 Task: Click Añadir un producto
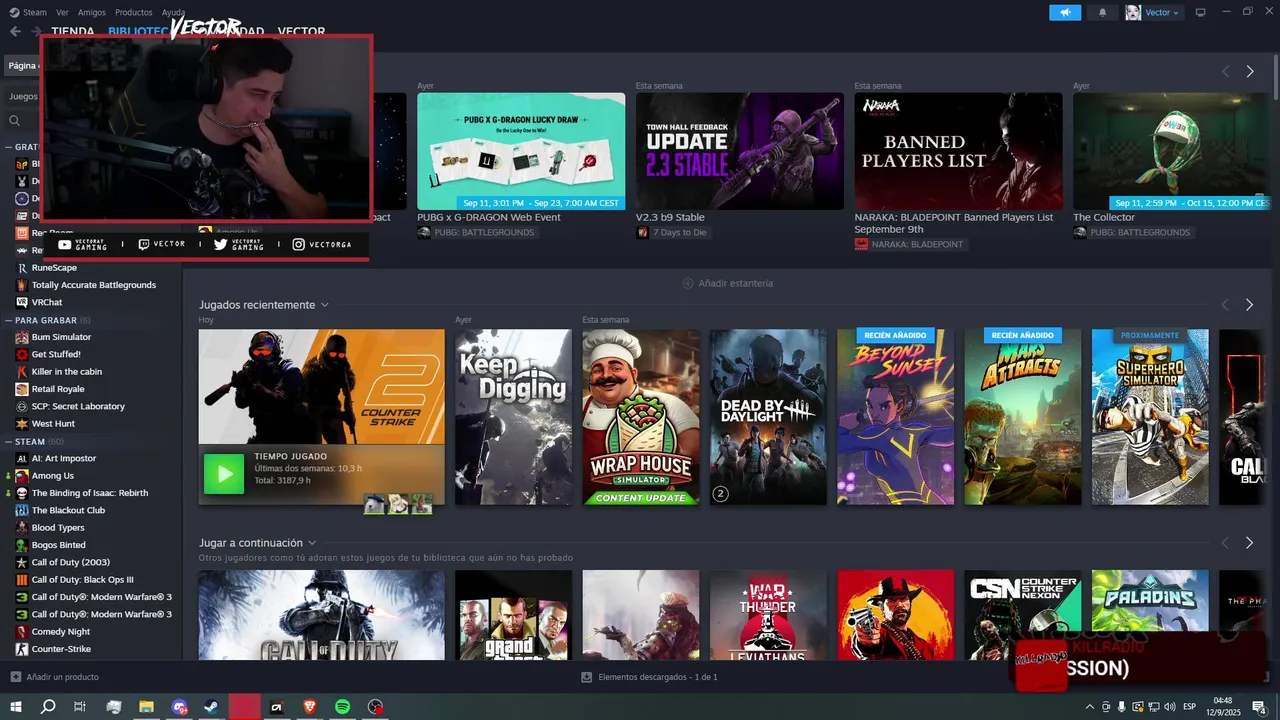click(54, 677)
